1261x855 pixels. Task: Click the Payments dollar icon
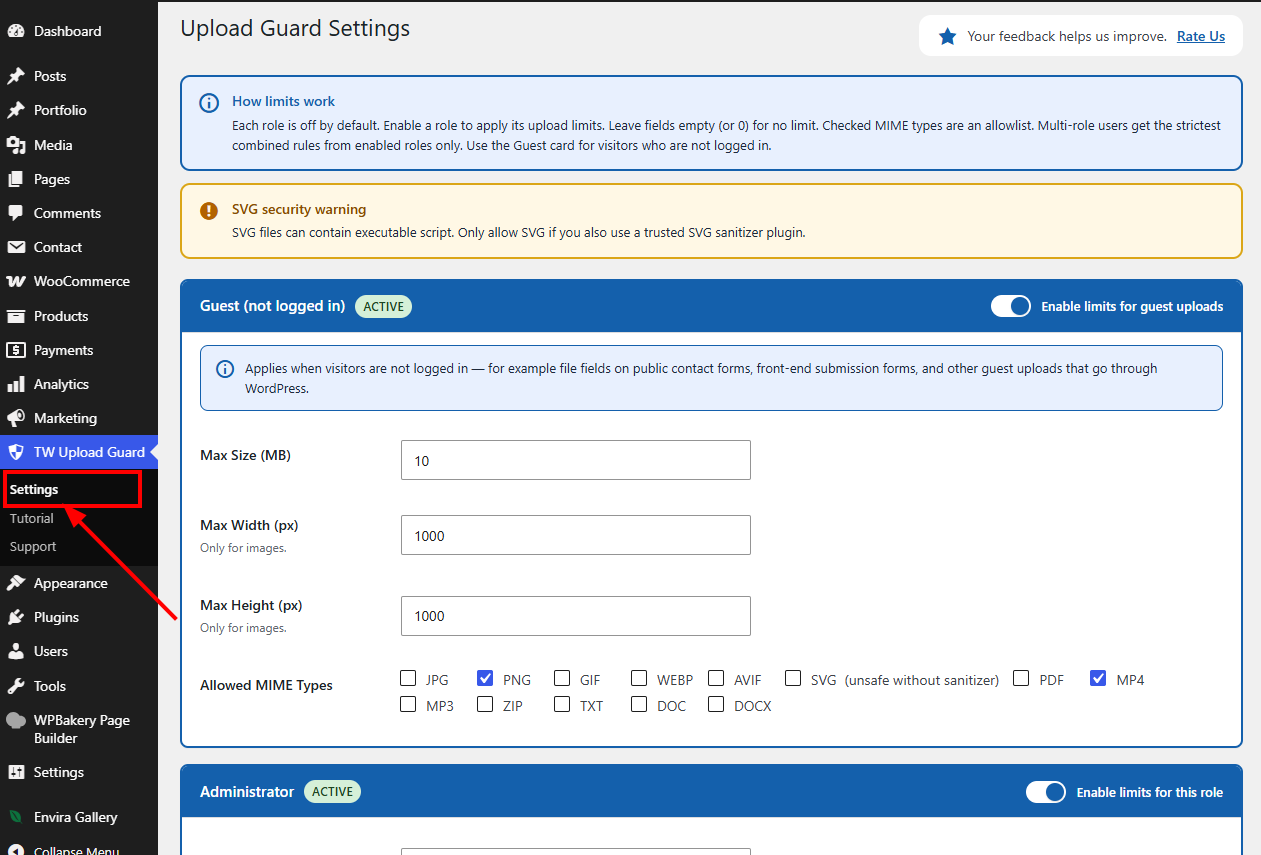pos(16,350)
